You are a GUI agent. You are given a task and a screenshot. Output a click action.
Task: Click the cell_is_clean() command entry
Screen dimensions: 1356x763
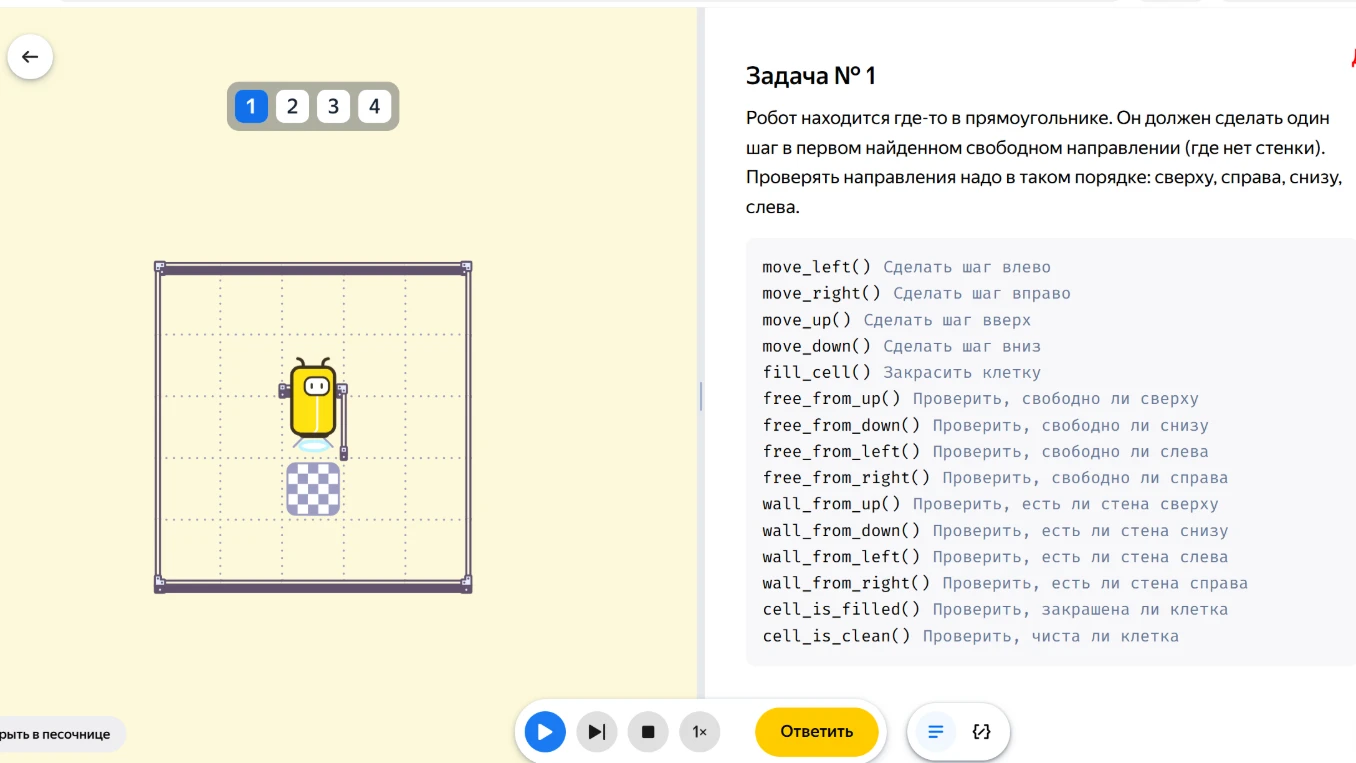click(x=837, y=636)
